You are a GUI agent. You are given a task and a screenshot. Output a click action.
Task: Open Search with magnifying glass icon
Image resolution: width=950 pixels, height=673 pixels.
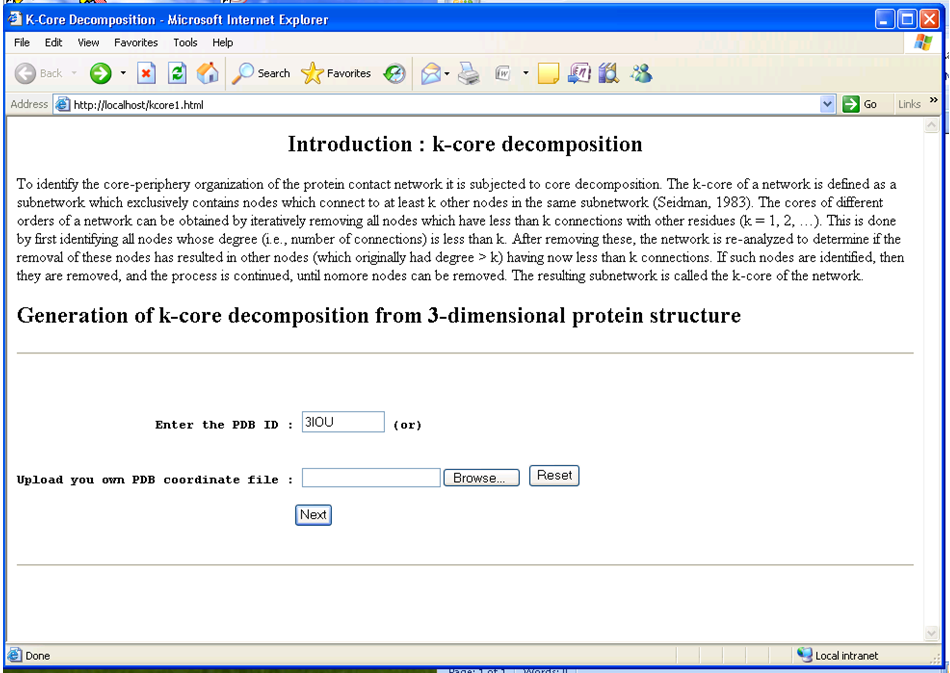pos(261,73)
